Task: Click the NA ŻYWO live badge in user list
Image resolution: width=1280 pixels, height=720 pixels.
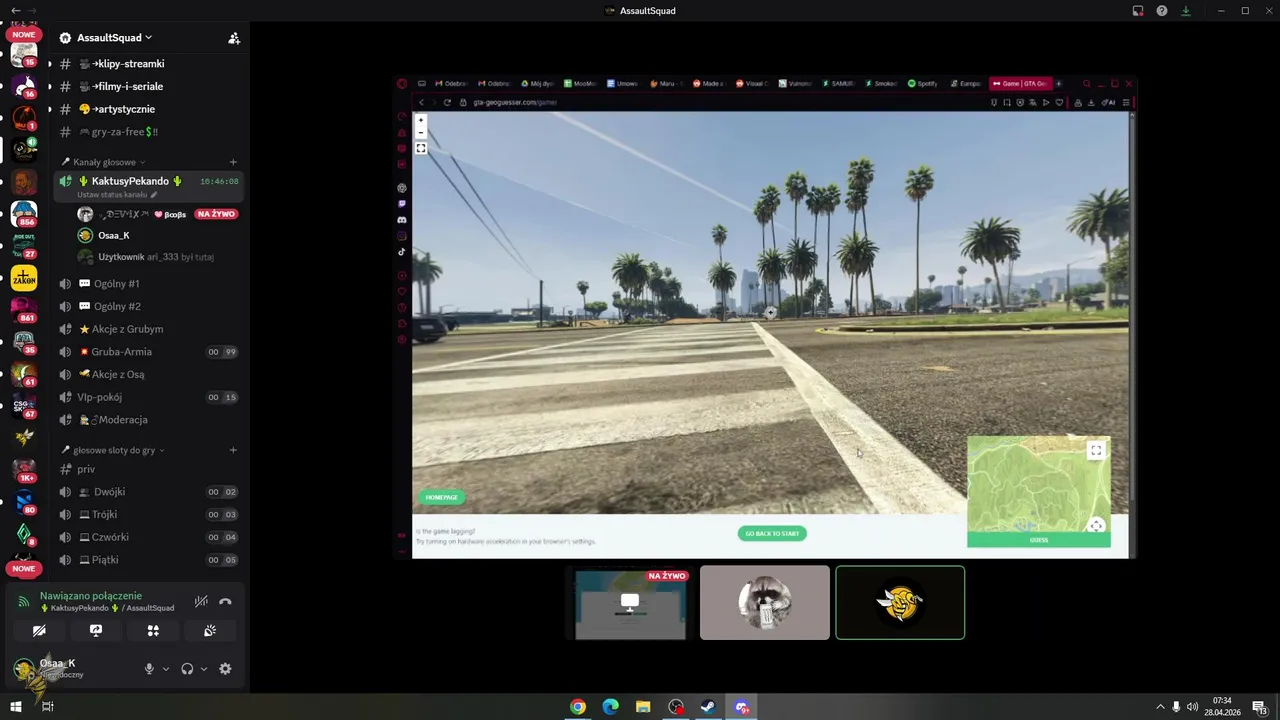Action: pos(216,214)
